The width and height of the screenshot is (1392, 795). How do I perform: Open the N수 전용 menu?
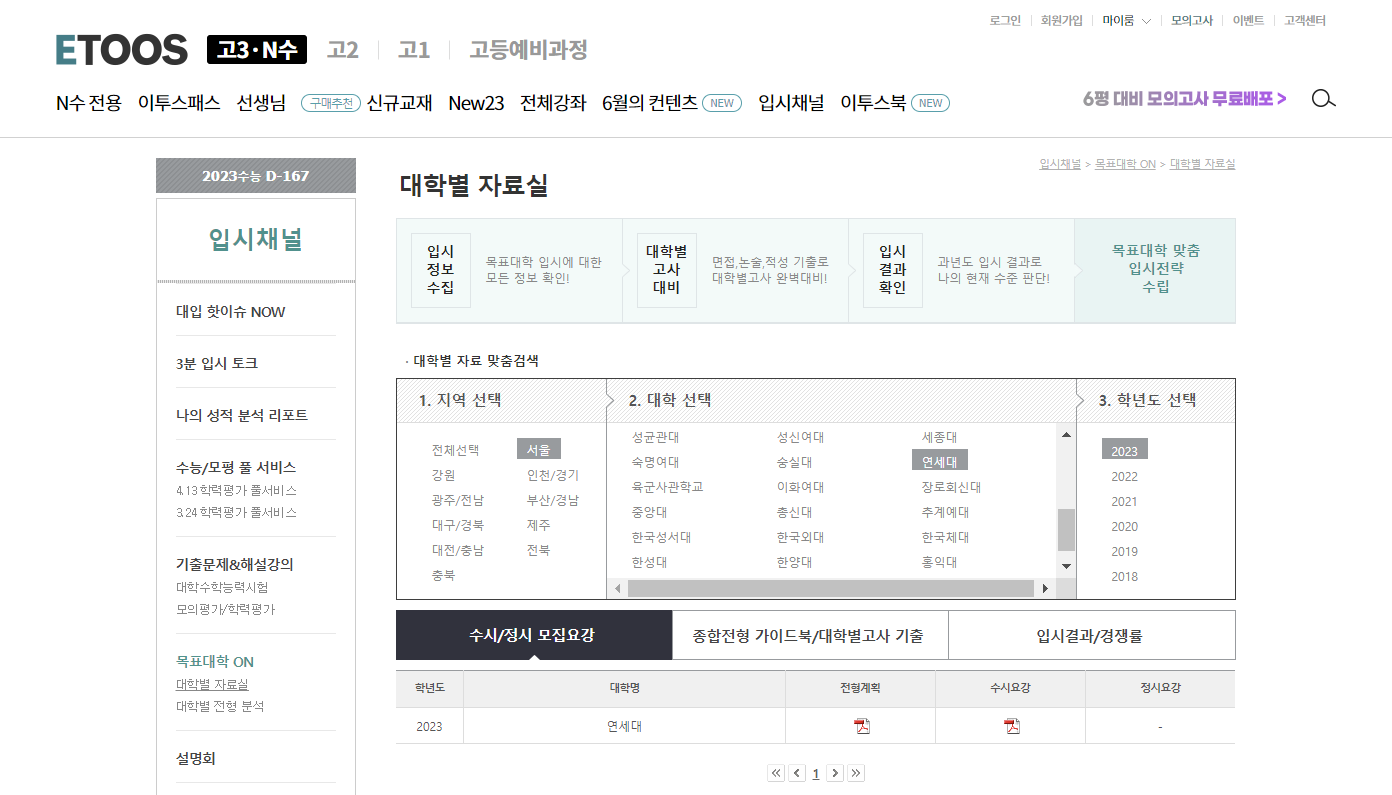[89, 103]
